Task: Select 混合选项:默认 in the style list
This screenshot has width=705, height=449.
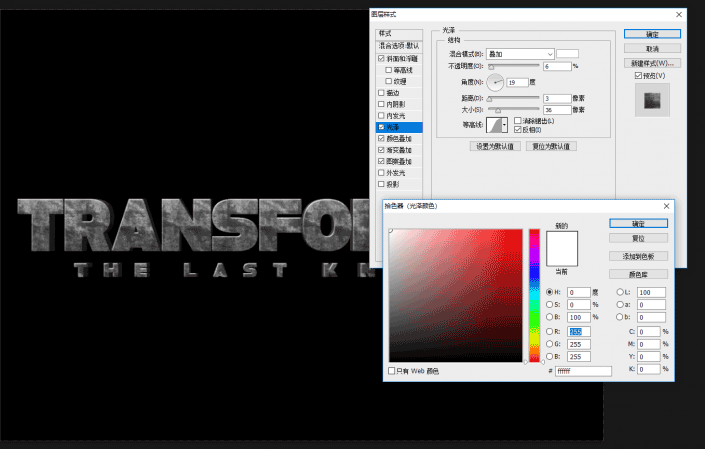Action: (399, 46)
